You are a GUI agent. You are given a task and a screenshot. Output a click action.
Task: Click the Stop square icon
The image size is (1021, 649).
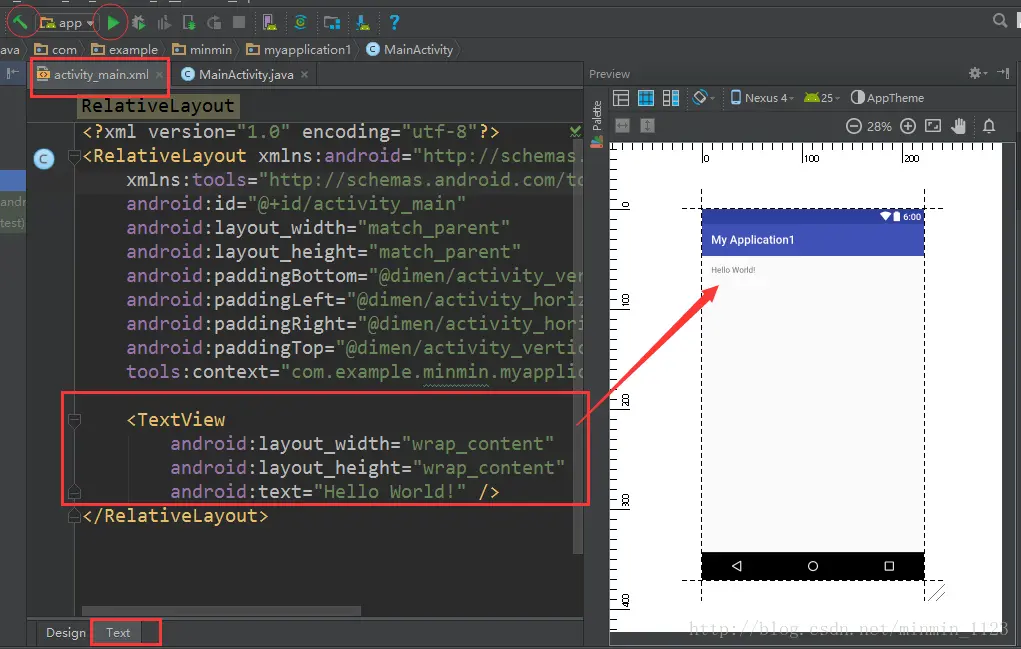click(239, 23)
